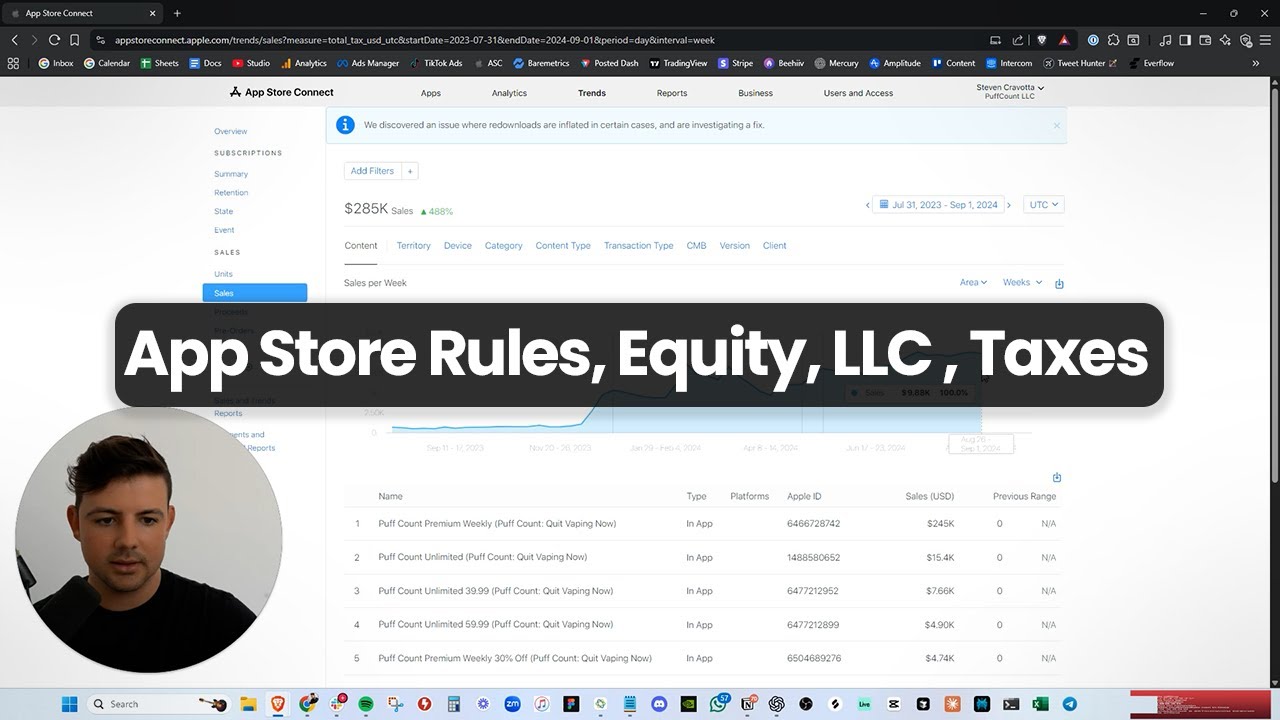Switch to the CMB tab
Image resolution: width=1280 pixels, height=720 pixels.
[x=696, y=245]
